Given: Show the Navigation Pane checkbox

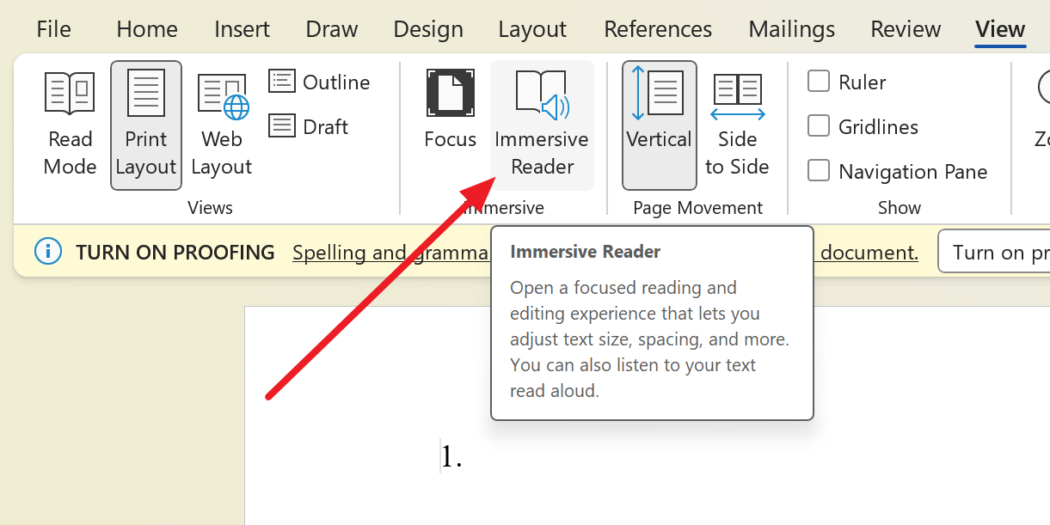Looking at the screenshot, I should 819,172.
